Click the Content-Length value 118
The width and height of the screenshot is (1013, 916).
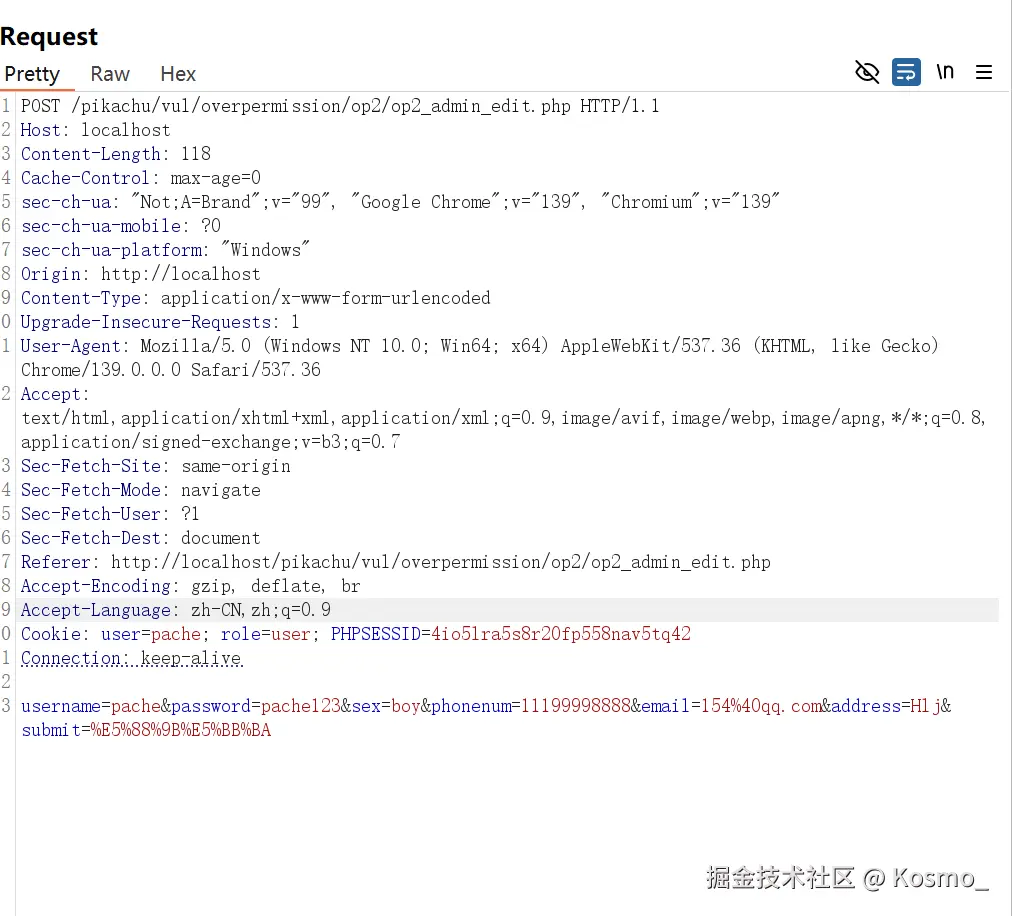tap(196, 154)
